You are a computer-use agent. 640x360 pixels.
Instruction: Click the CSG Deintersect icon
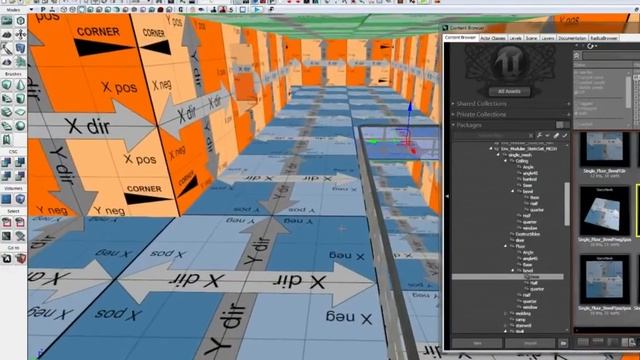(20, 176)
